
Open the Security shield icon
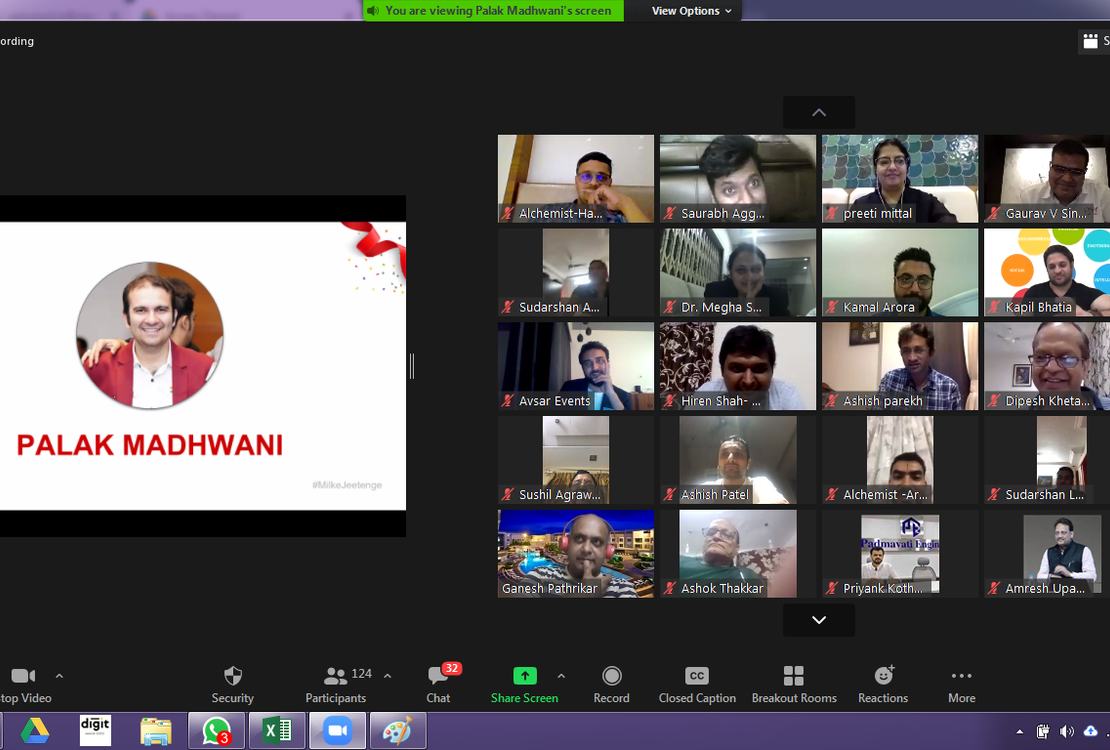pos(232,676)
